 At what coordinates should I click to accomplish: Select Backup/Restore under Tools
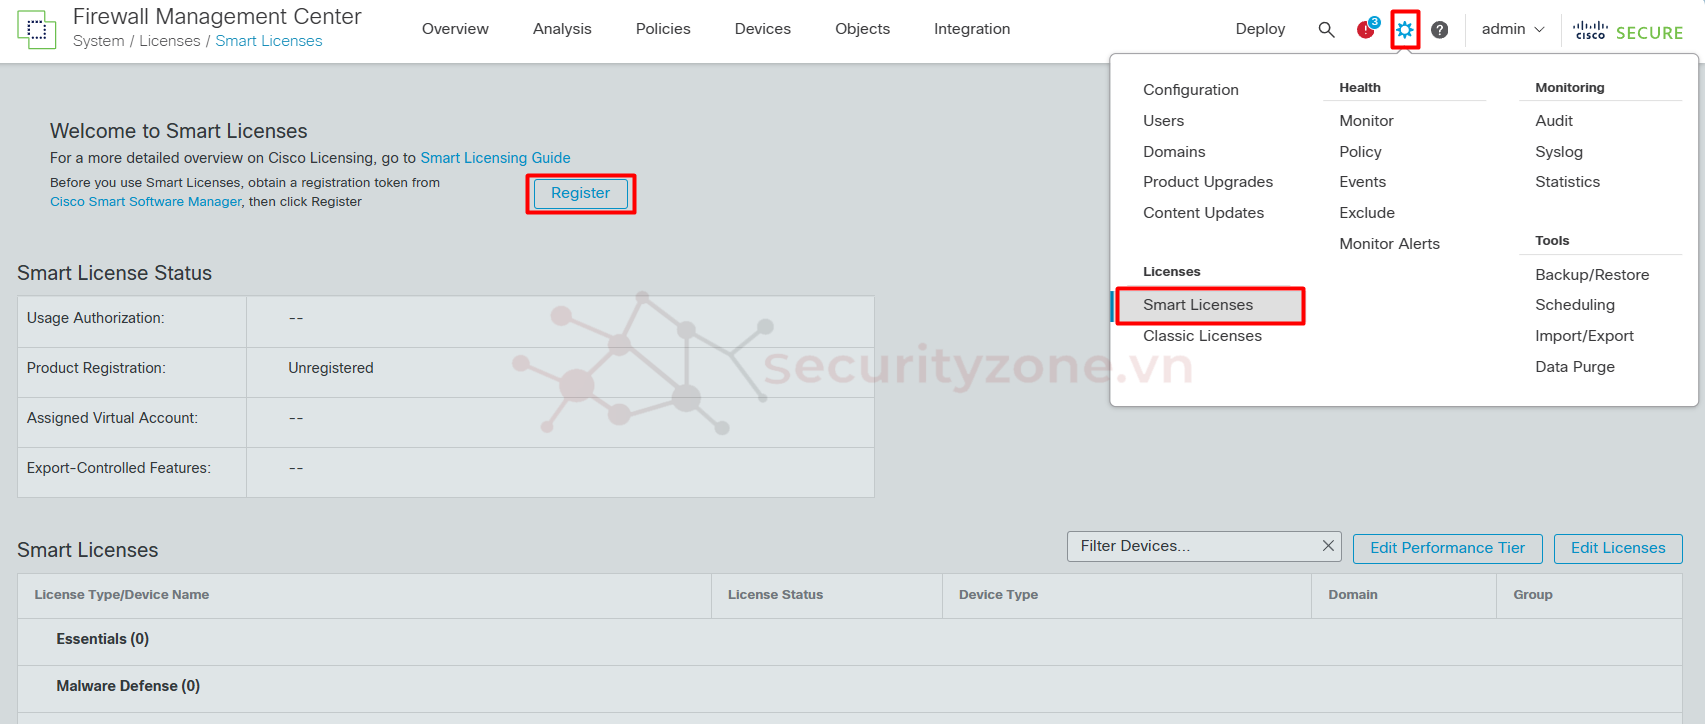coord(1592,275)
